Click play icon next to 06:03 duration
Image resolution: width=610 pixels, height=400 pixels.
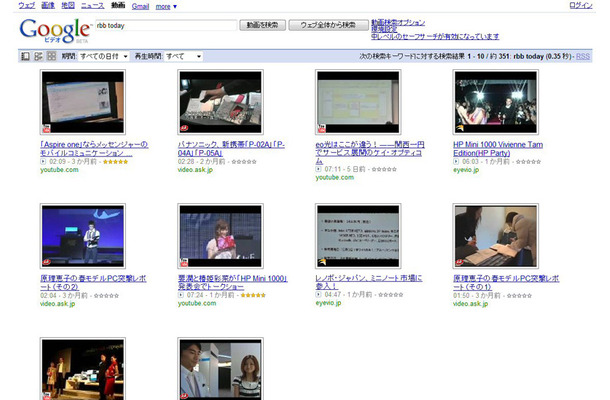pos(456,161)
